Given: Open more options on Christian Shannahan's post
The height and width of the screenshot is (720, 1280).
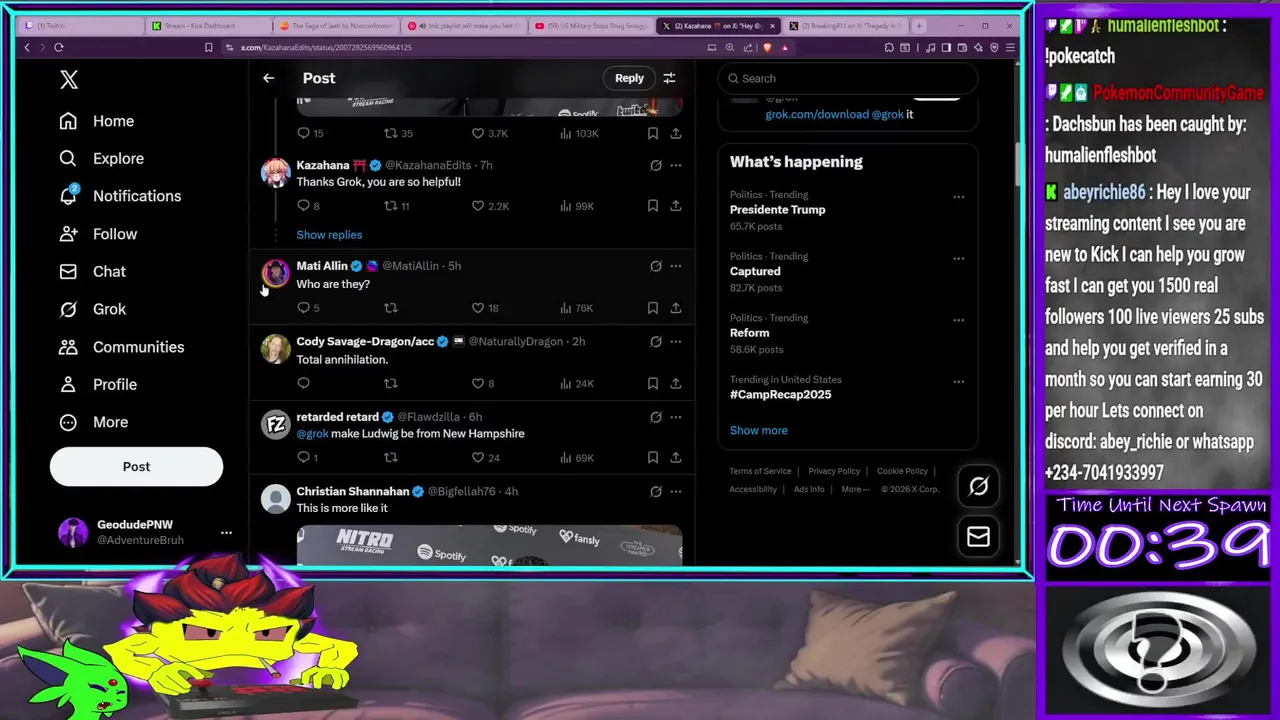Looking at the screenshot, I should click(x=676, y=491).
